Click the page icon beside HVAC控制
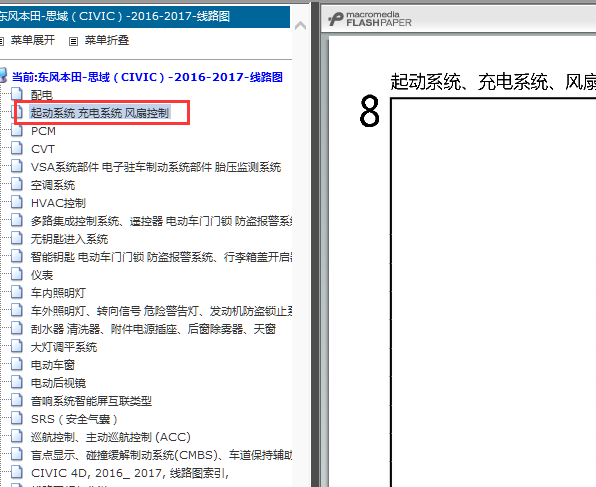 [x=17, y=202]
